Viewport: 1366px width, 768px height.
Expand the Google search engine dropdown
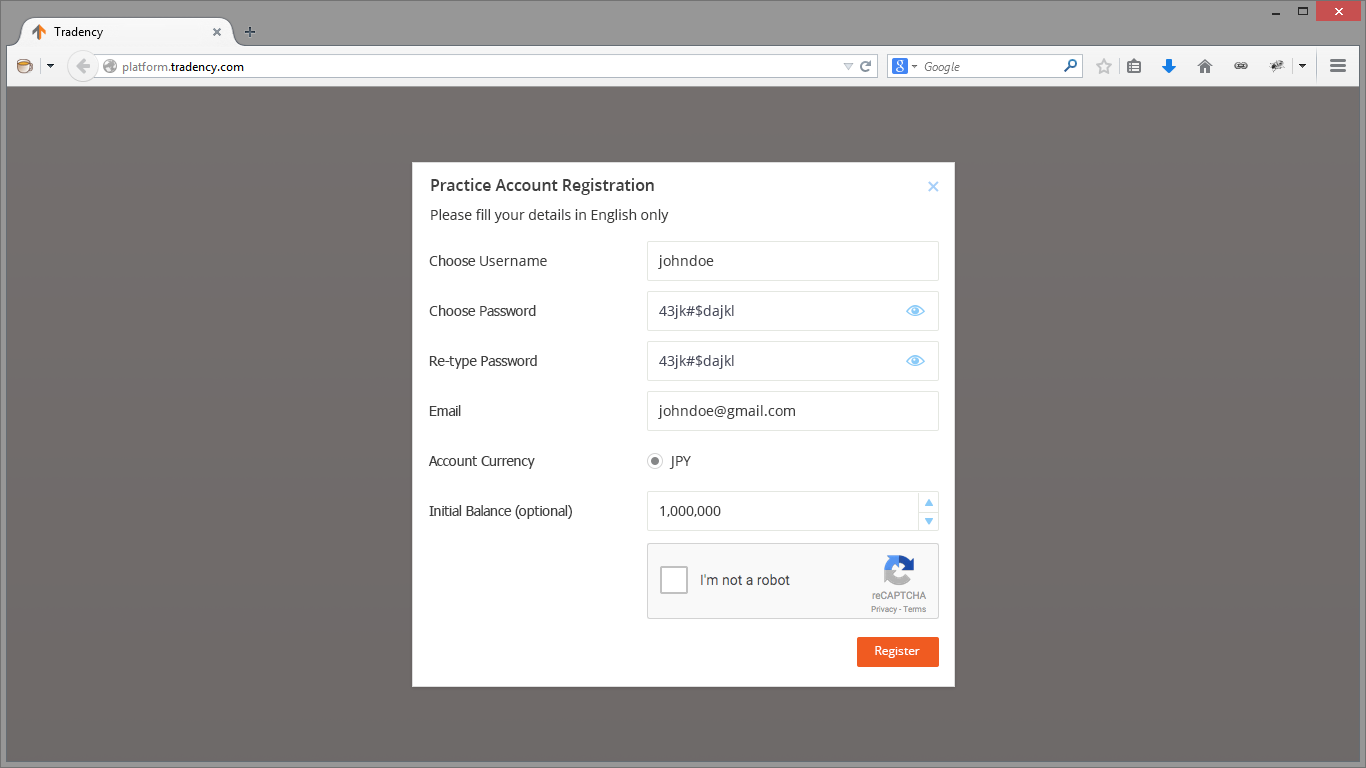(x=904, y=67)
